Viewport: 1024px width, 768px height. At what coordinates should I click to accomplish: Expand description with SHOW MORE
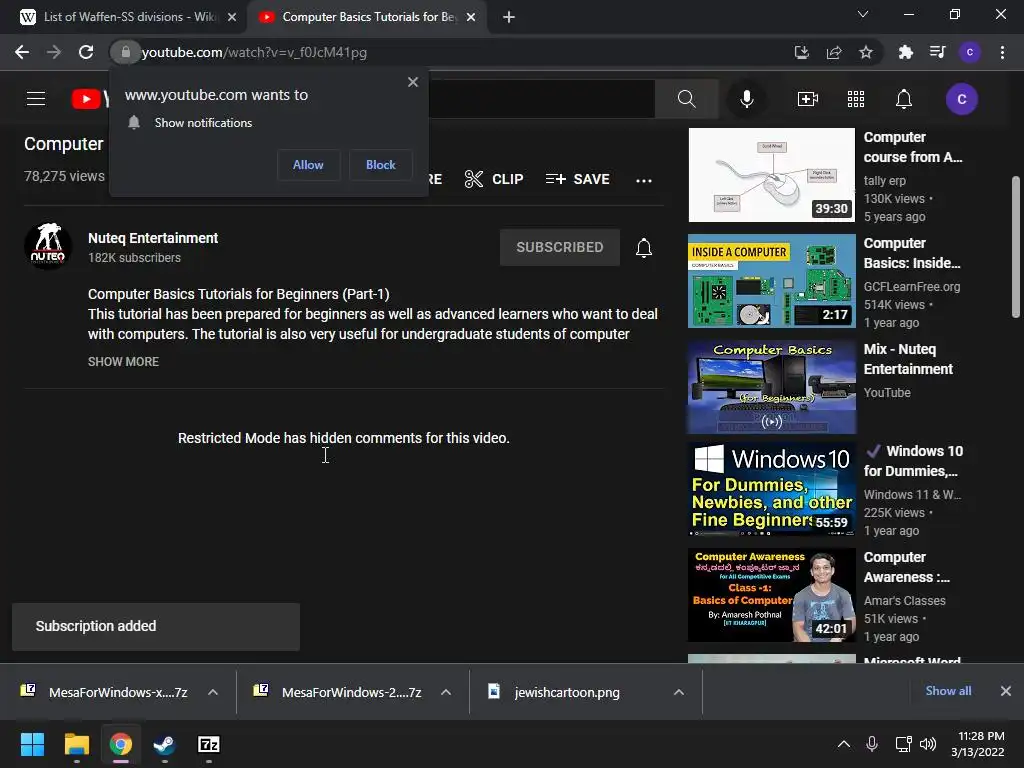(123, 361)
